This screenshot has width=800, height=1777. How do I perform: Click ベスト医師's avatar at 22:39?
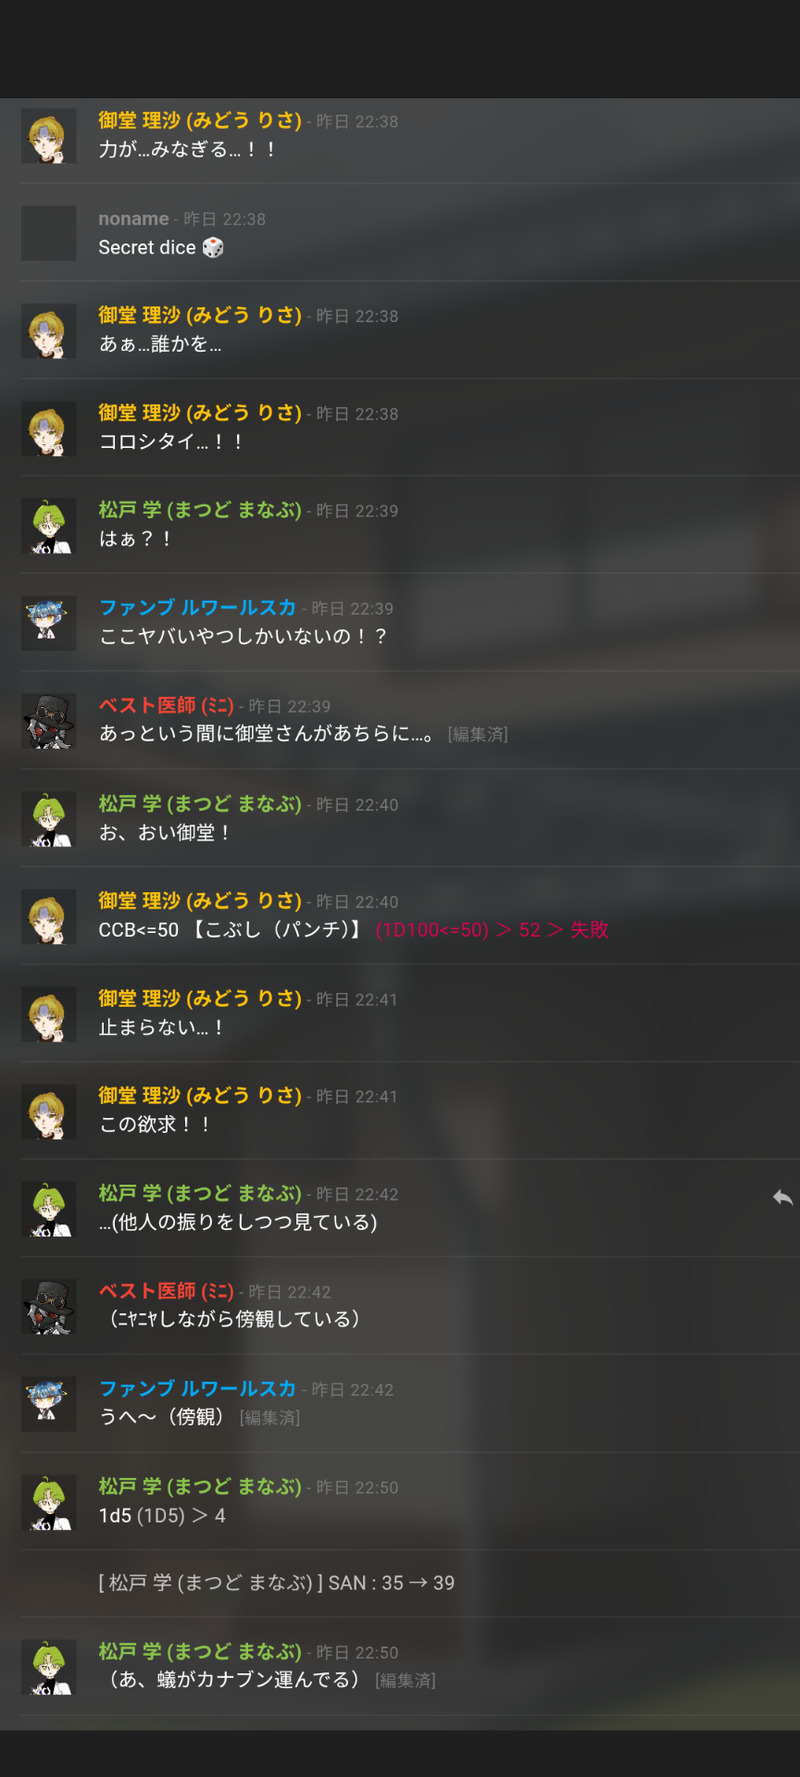(49, 721)
